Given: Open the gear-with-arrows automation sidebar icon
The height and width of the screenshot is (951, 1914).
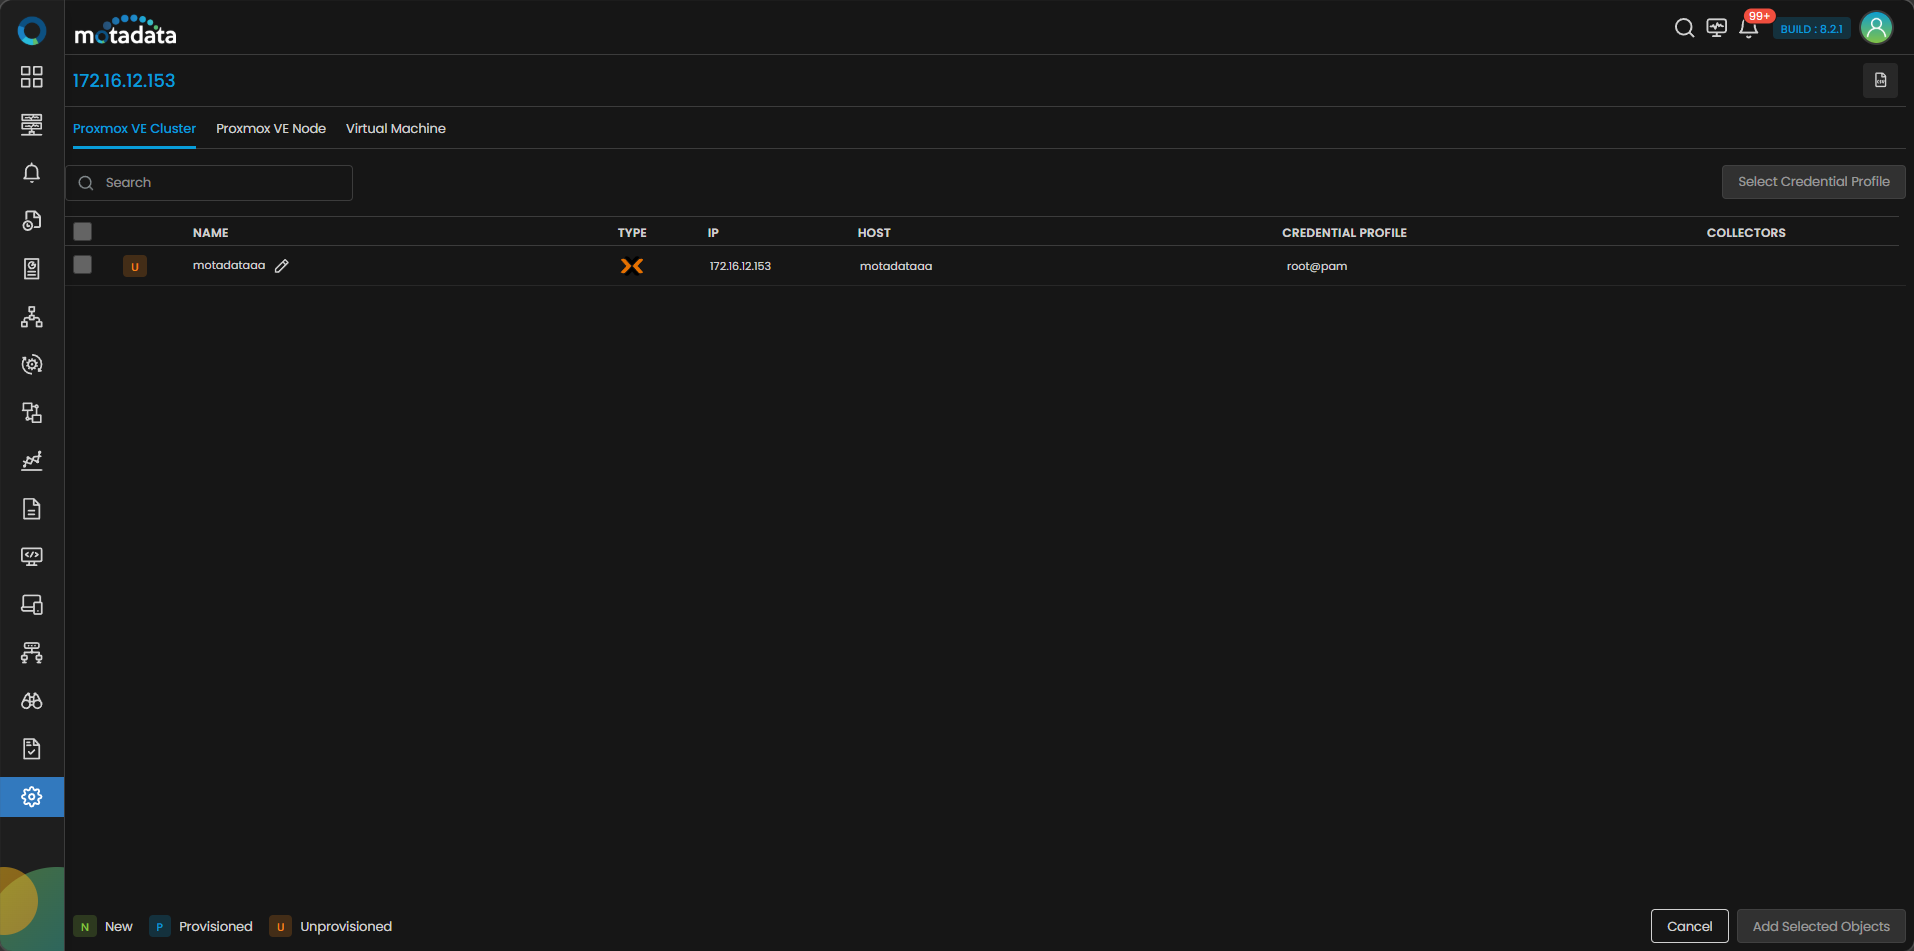Looking at the screenshot, I should [x=32, y=365].
